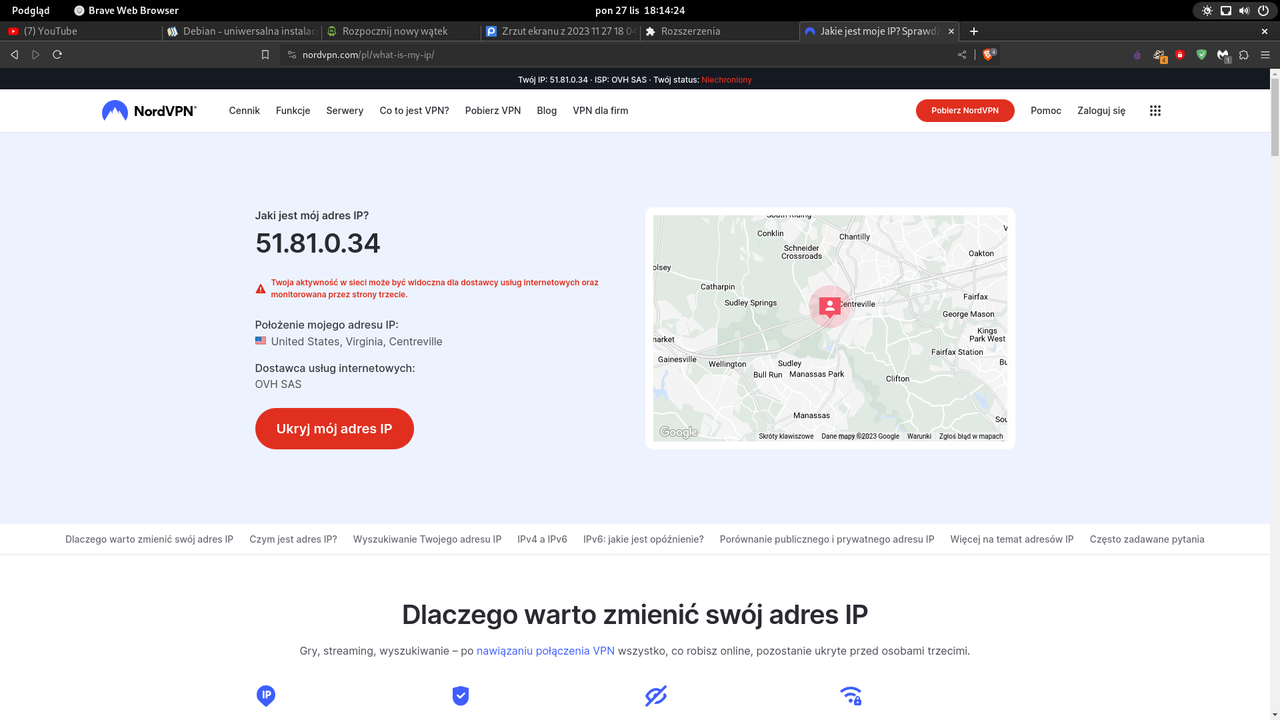Open Blog link in navigation
This screenshot has width=1280, height=720.
point(547,111)
